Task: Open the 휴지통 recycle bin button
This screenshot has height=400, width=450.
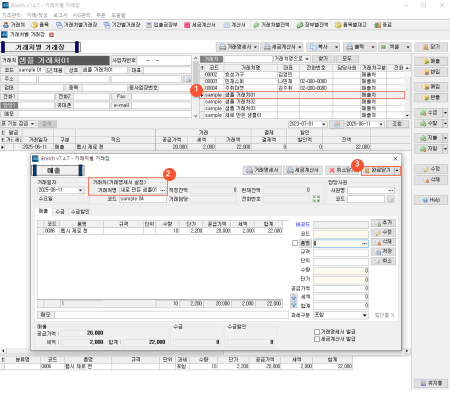Action: 431,383
